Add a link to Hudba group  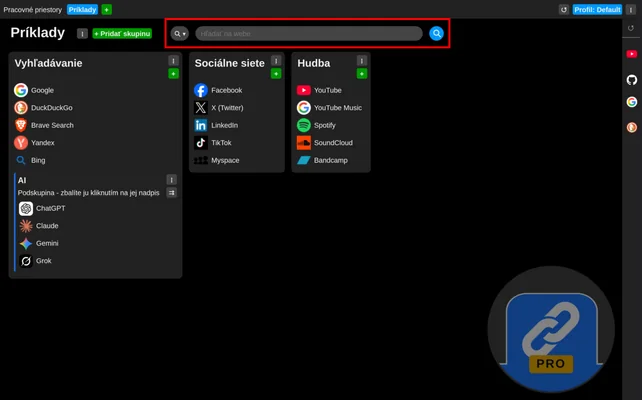pos(362,74)
